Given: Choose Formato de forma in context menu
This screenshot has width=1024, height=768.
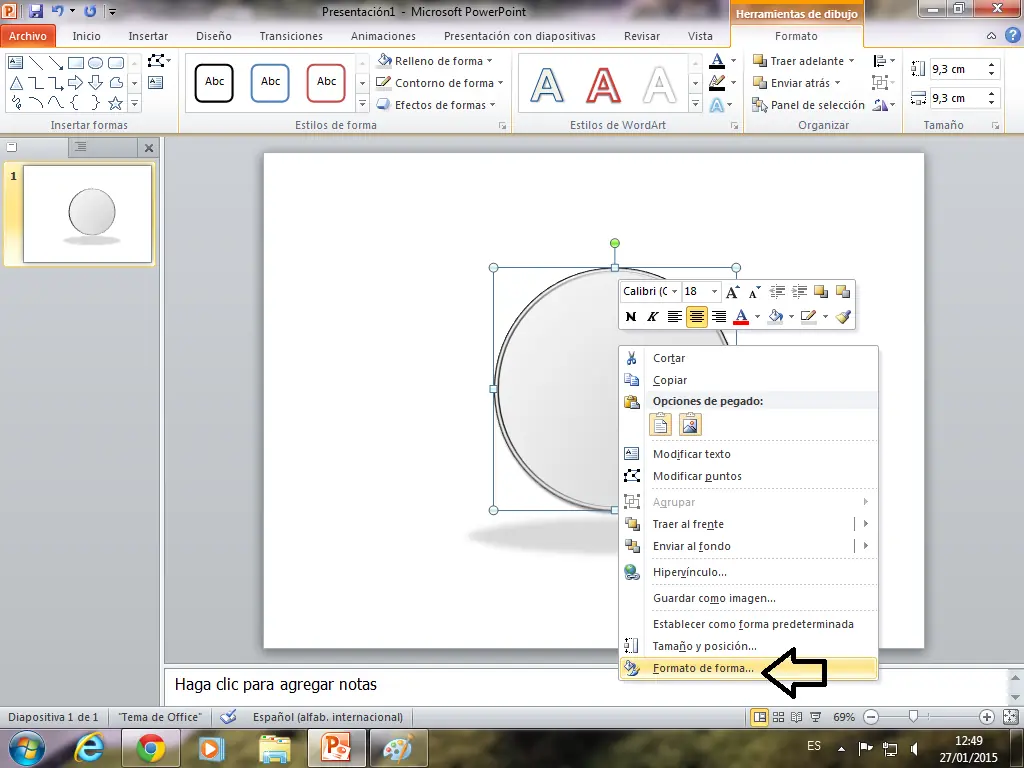Looking at the screenshot, I should (x=748, y=668).
